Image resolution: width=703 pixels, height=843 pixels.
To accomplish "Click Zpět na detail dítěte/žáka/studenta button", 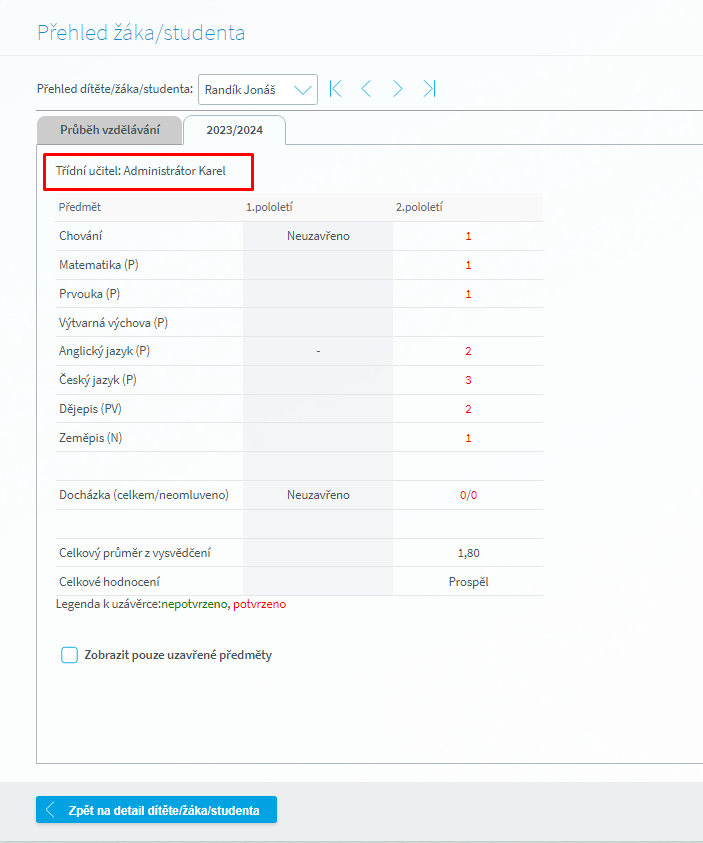I will coord(156,810).
